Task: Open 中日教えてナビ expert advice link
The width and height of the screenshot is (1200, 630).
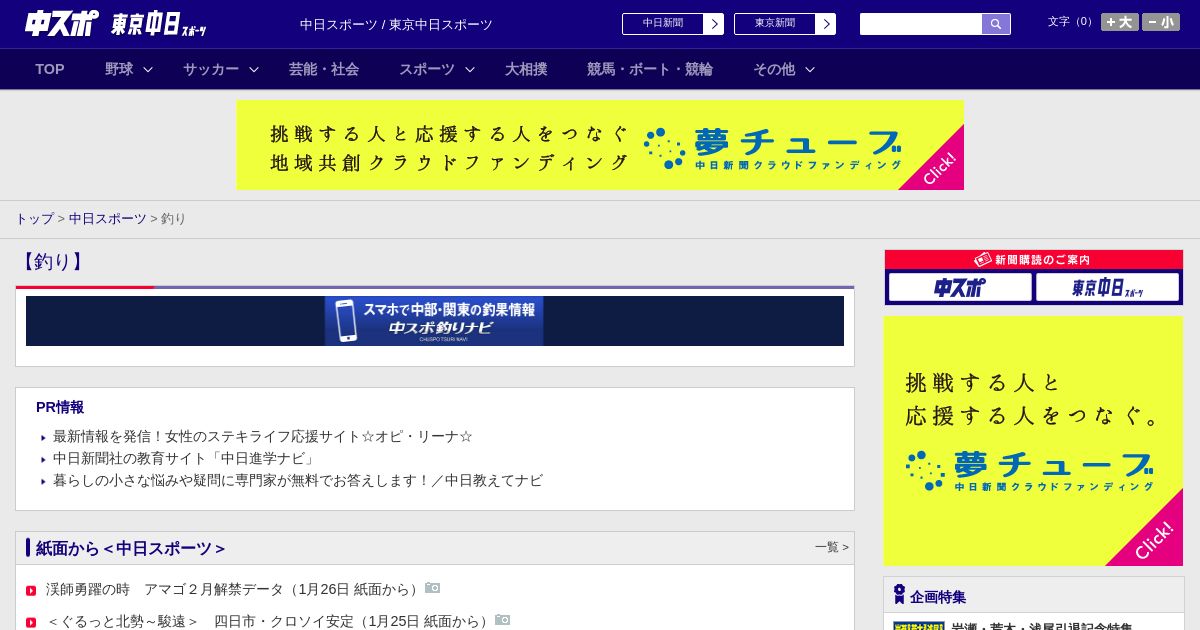Action: [298, 481]
